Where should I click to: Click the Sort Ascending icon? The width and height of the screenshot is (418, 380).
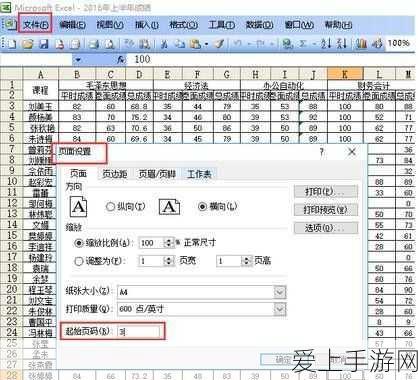point(326,44)
